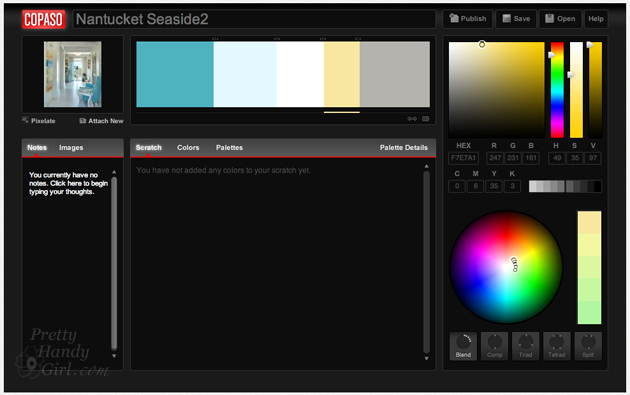
Task: Select the Blend harmony mode
Action: pyautogui.click(x=463, y=346)
